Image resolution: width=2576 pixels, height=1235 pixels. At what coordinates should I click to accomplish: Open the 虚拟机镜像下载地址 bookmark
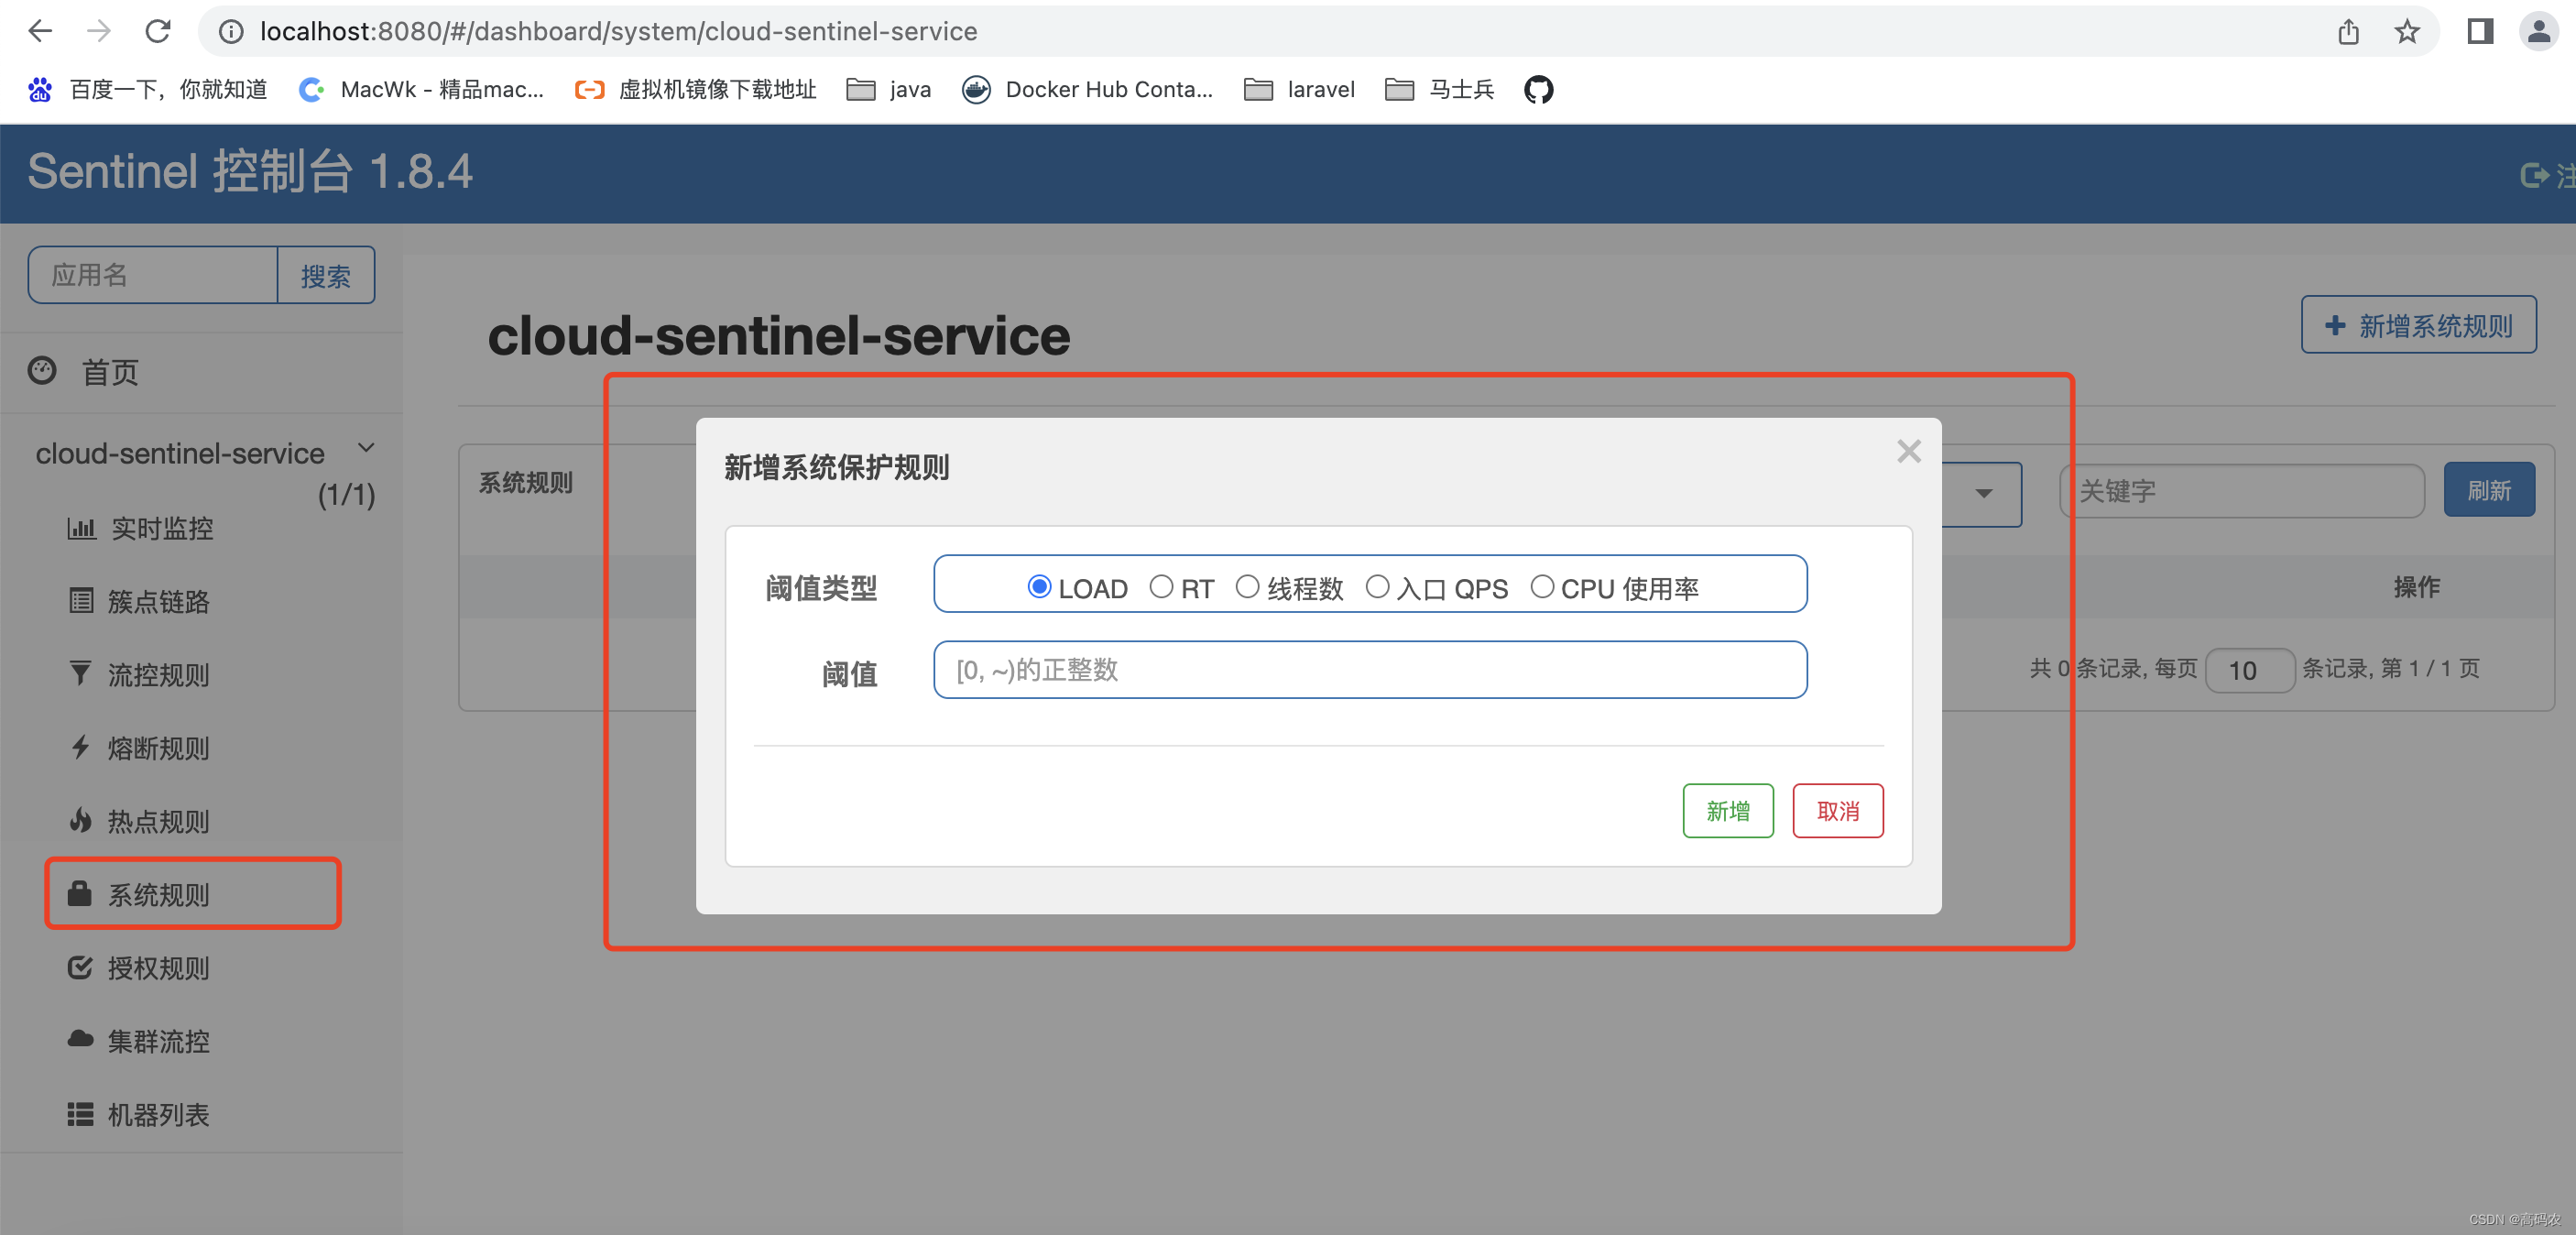pos(696,89)
